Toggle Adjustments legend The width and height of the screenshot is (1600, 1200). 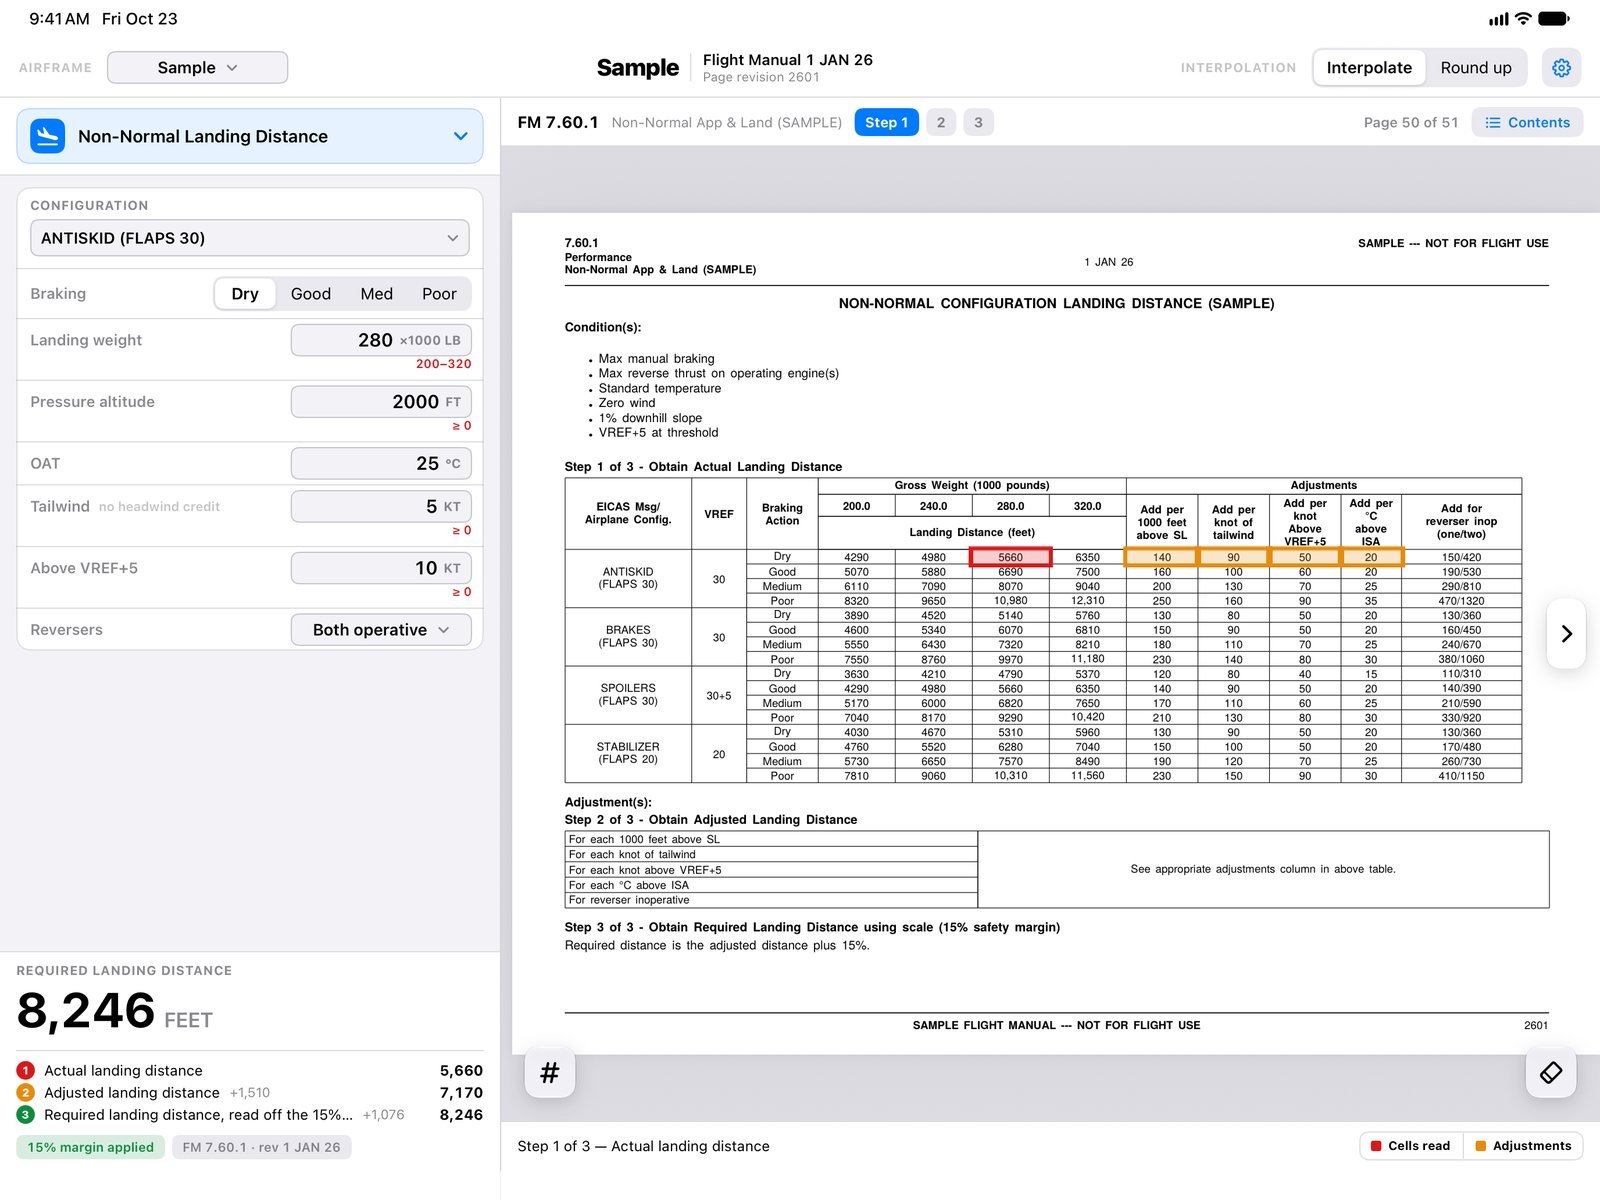click(x=1523, y=1146)
